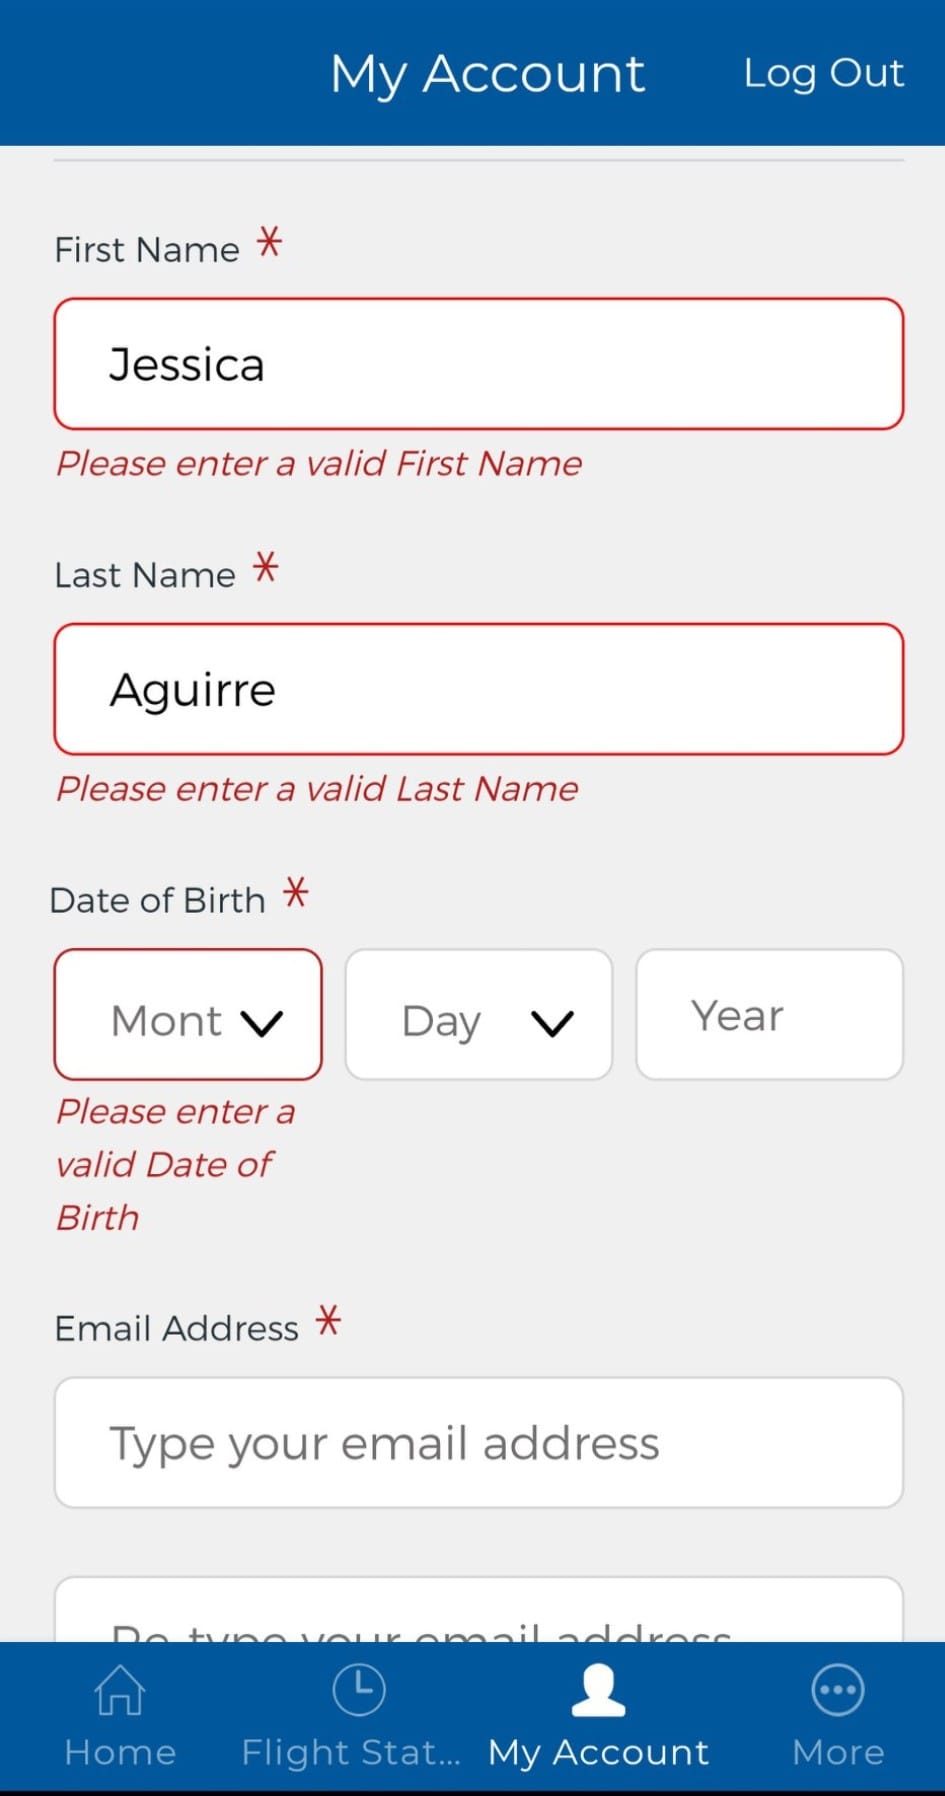Click the Day dropdown chevron arrow
Screen dimensions: 945x1796
click(552, 1023)
